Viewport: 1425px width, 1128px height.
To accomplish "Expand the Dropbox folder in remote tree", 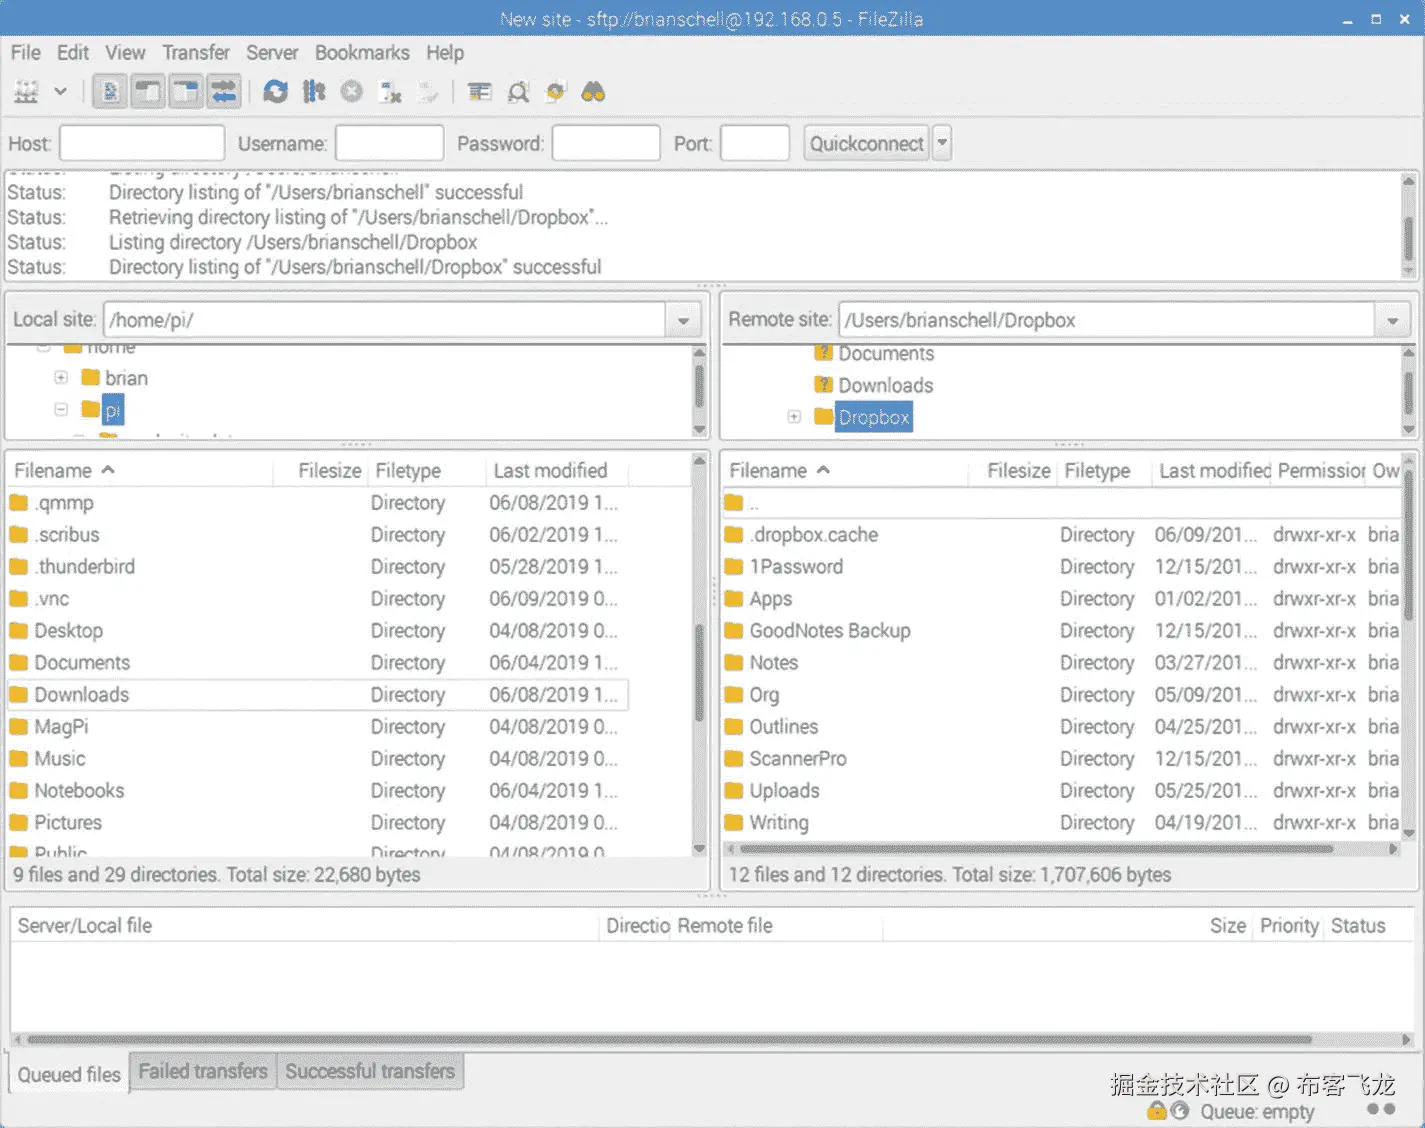I will [794, 417].
